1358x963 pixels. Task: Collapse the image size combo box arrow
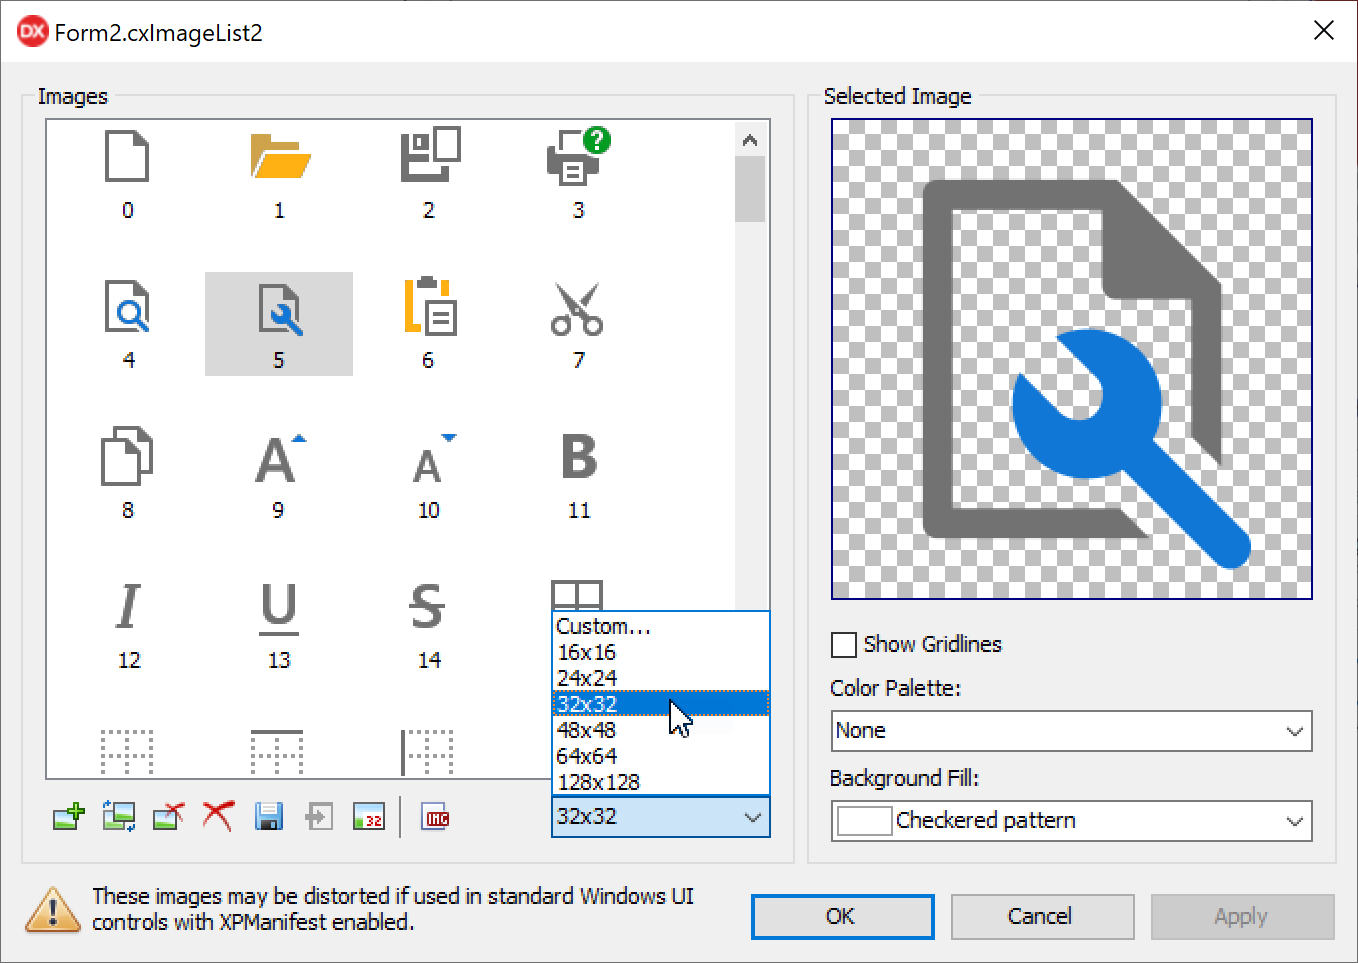(752, 817)
